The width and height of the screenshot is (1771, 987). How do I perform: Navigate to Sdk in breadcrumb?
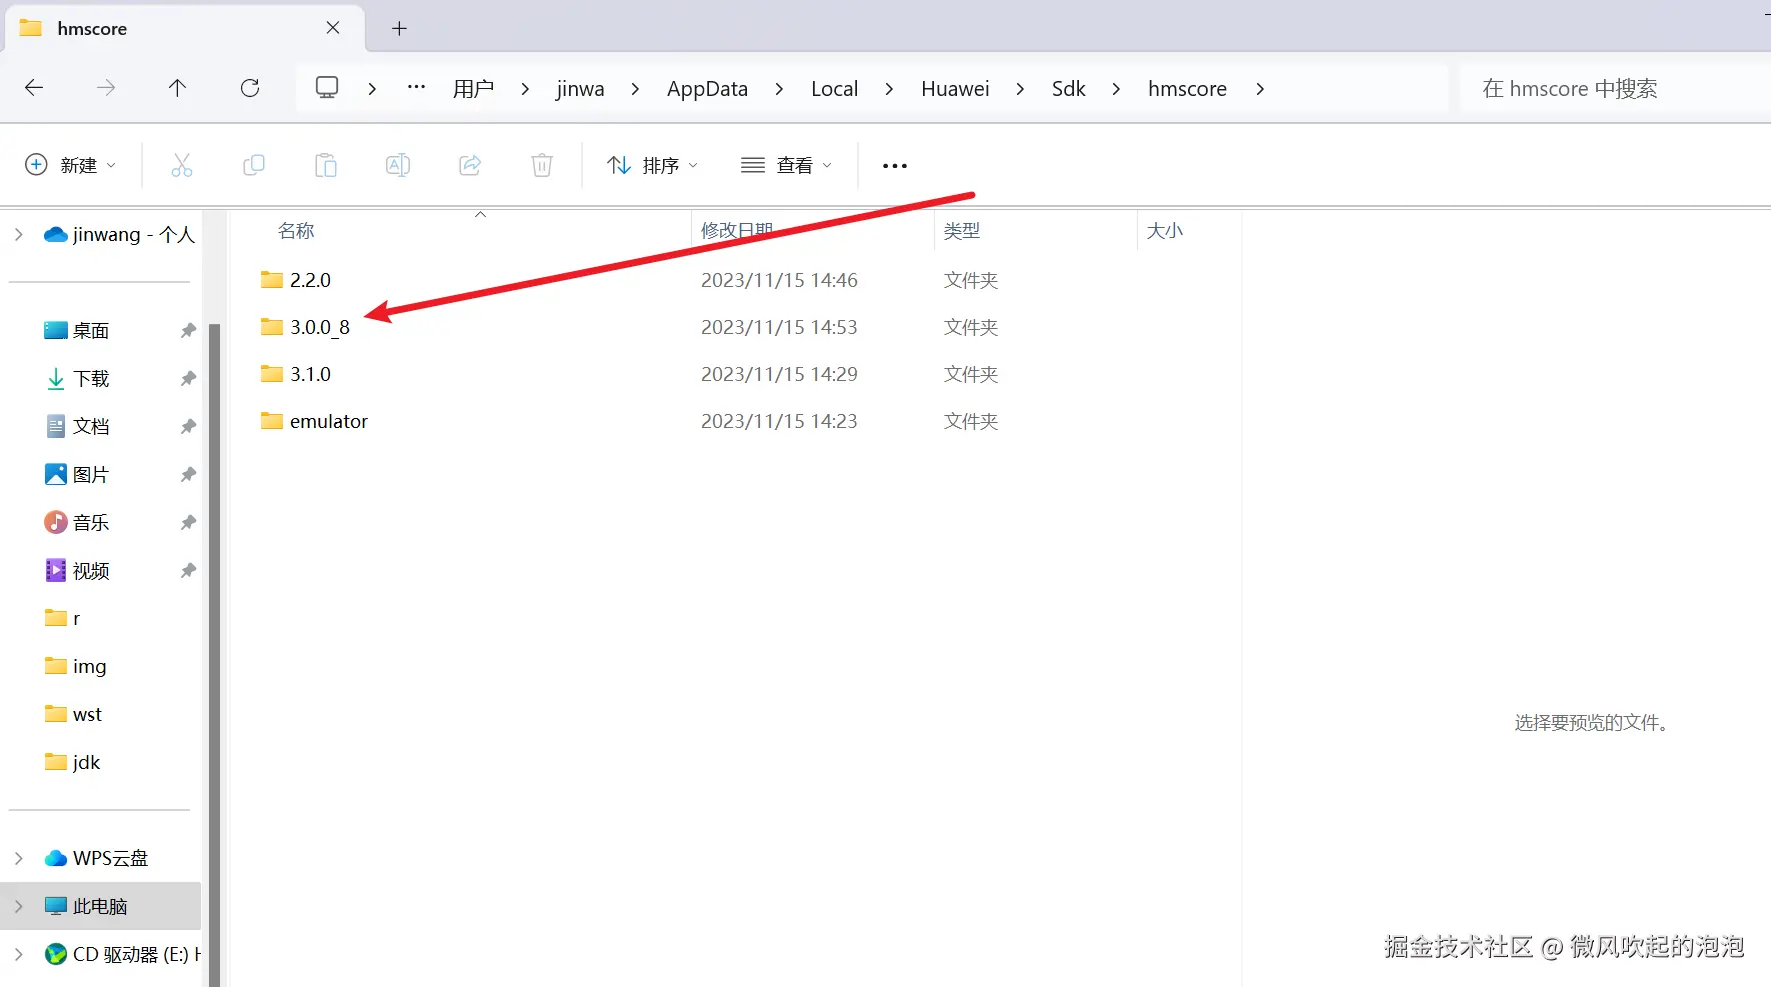coord(1068,89)
